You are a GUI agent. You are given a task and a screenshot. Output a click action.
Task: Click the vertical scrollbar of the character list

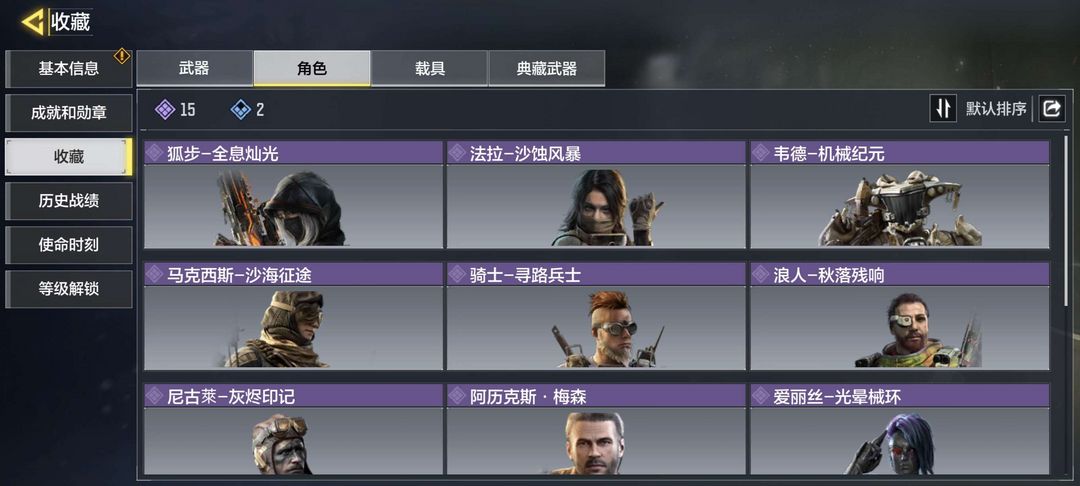pyautogui.click(x=1066, y=220)
